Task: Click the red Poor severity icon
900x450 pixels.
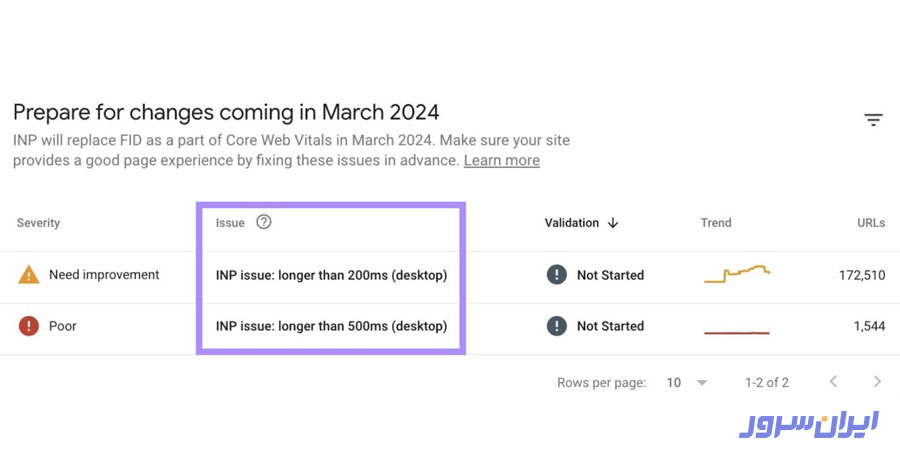Action: pos(29,326)
